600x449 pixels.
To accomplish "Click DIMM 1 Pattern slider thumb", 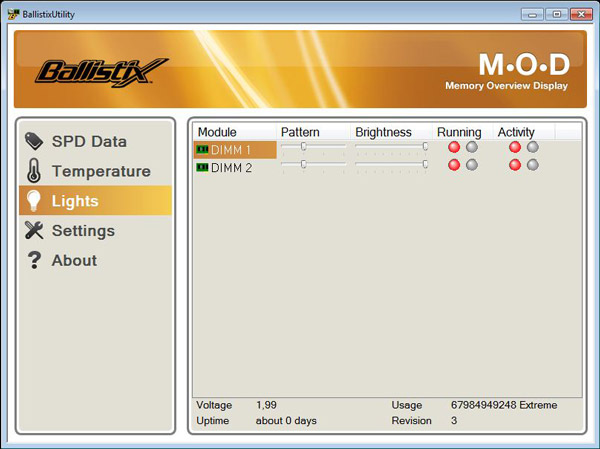I will 303,146.
